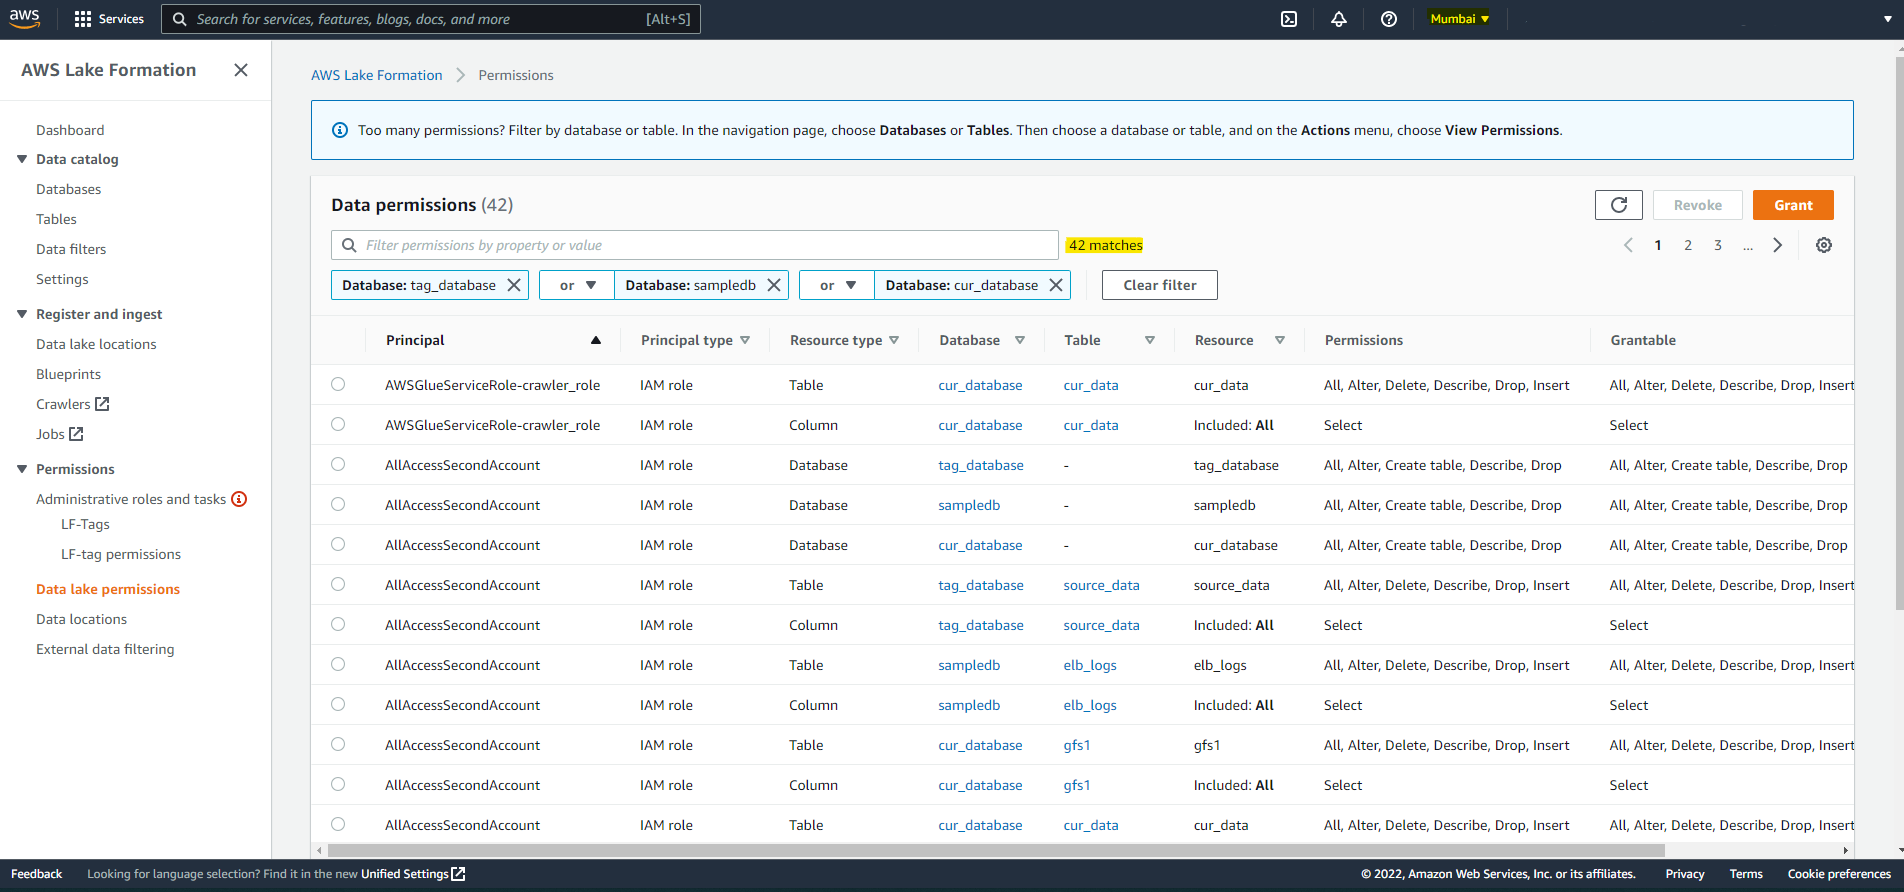Viewport: 1904px width, 892px height.
Task: Click the Clear filter button
Action: 1160,285
